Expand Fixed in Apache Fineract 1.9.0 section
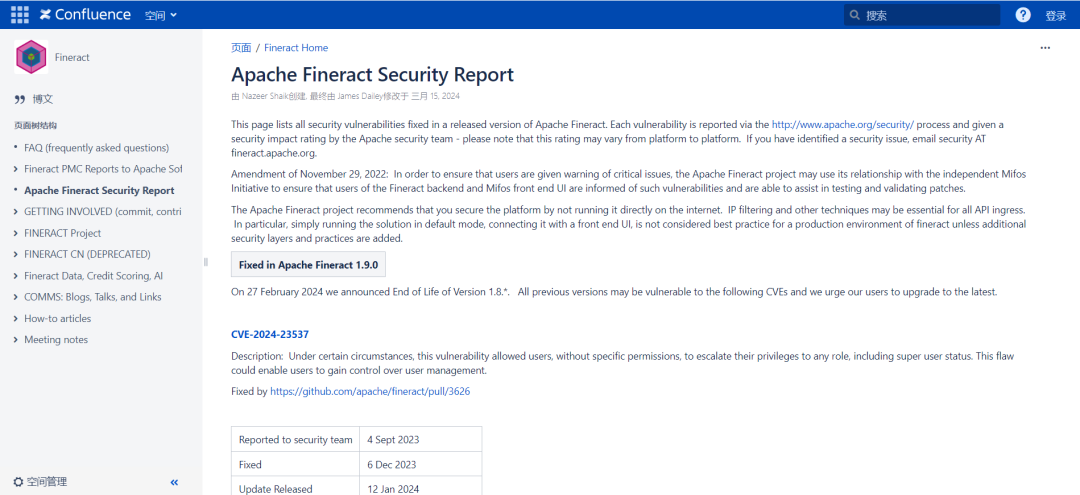The height and width of the screenshot is (495, 1080). (309, 264)
